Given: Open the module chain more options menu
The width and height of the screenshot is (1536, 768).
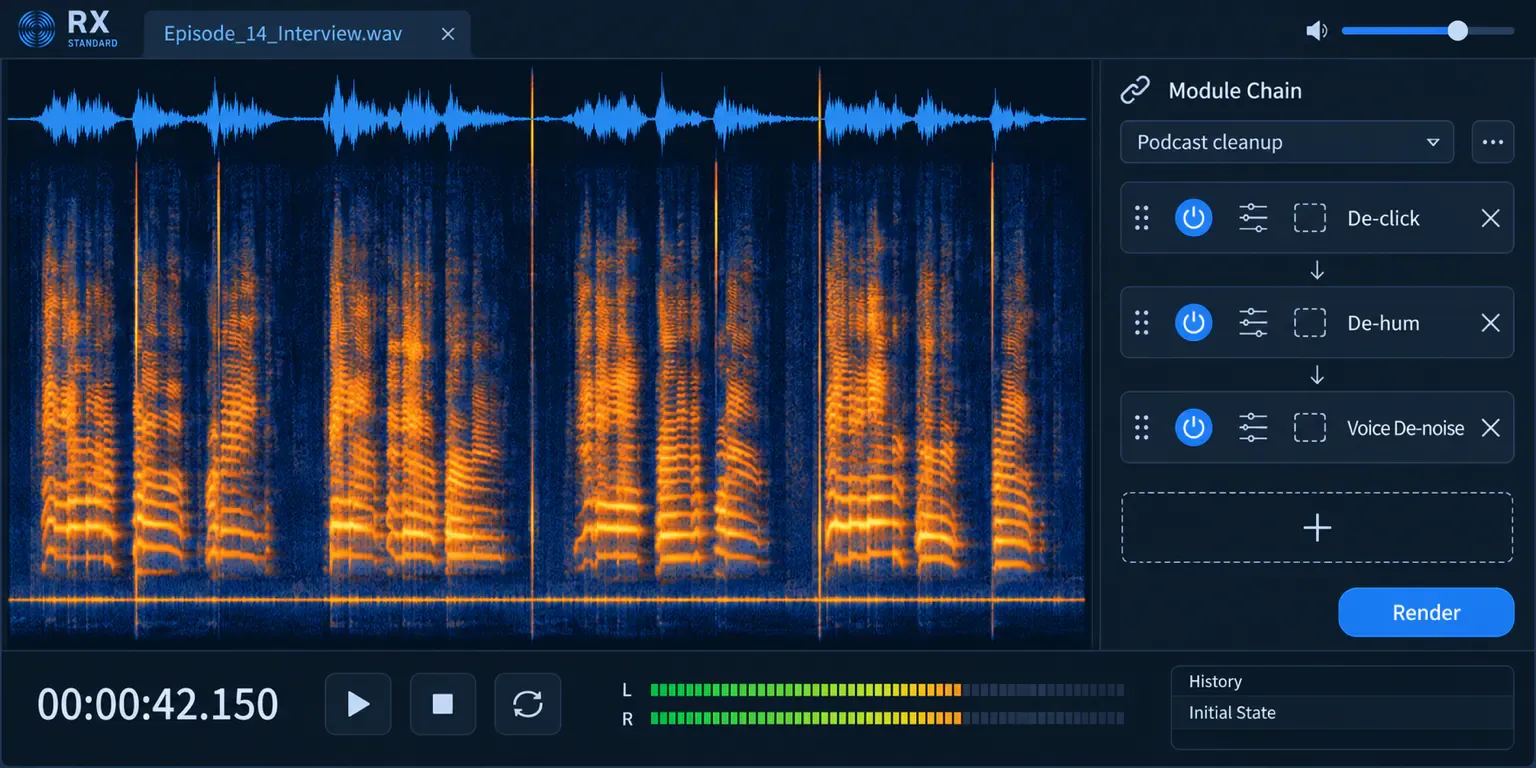Looking at the screenshot, I should (x=1493, y=142).
